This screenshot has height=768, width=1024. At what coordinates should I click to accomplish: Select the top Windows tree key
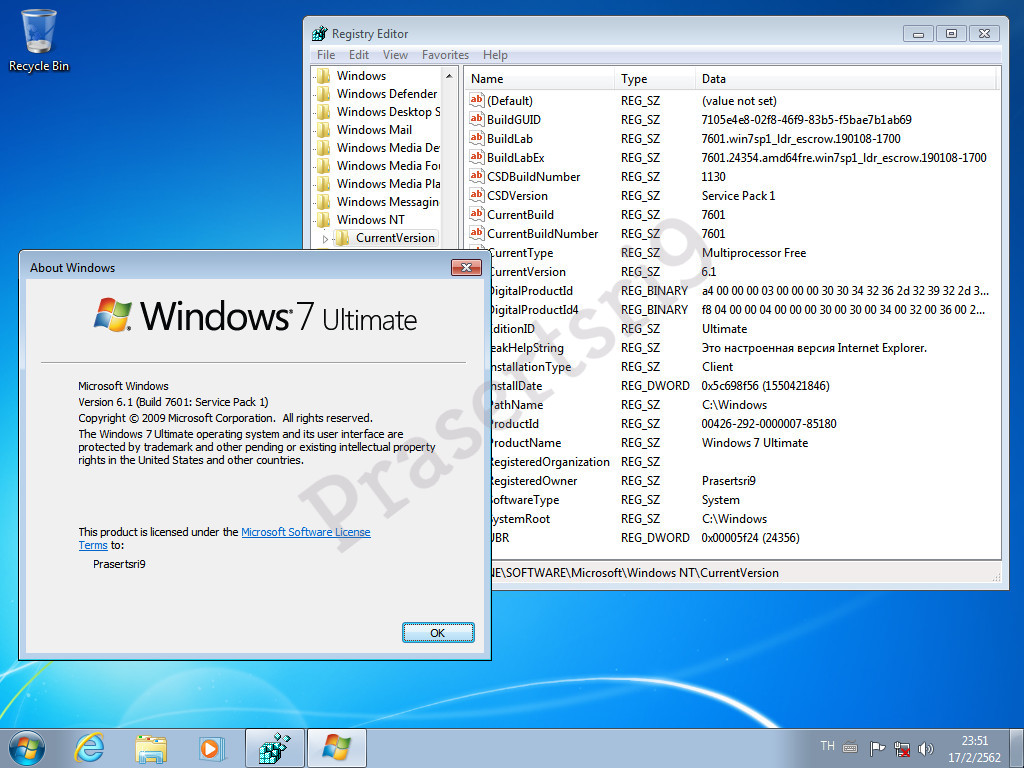[361, 76]
